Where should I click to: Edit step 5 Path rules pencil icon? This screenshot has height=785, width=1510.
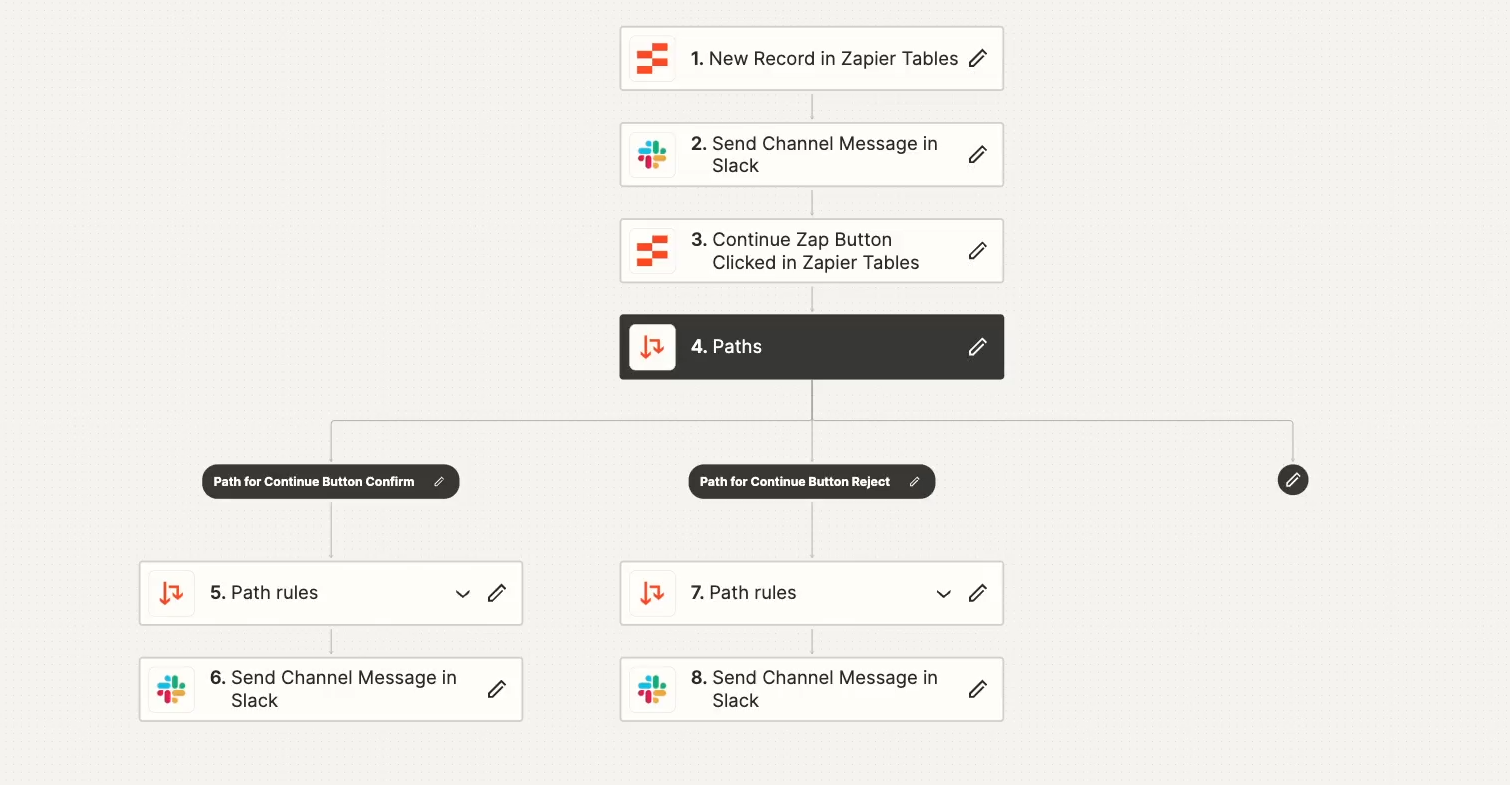pyautogui.click(x=497, y=593)
